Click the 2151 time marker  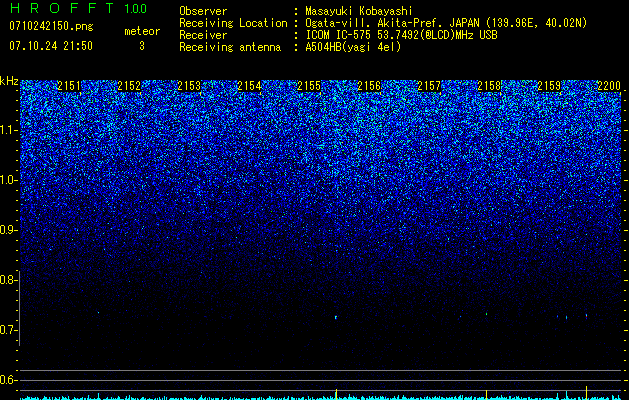click(x=69, y=86)
